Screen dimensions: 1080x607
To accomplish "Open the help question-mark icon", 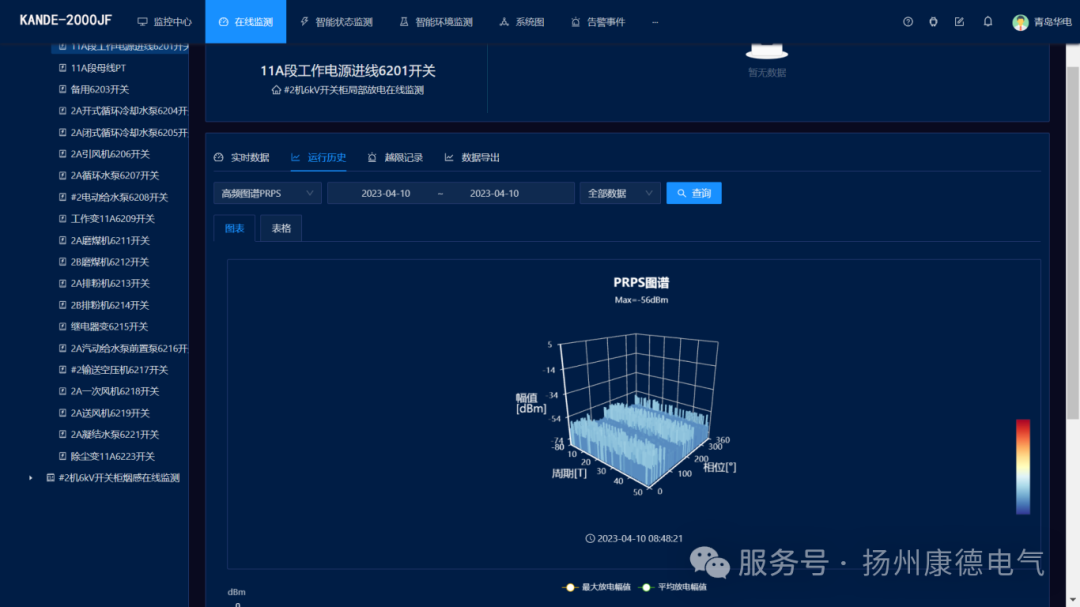I will click(908, 22).
